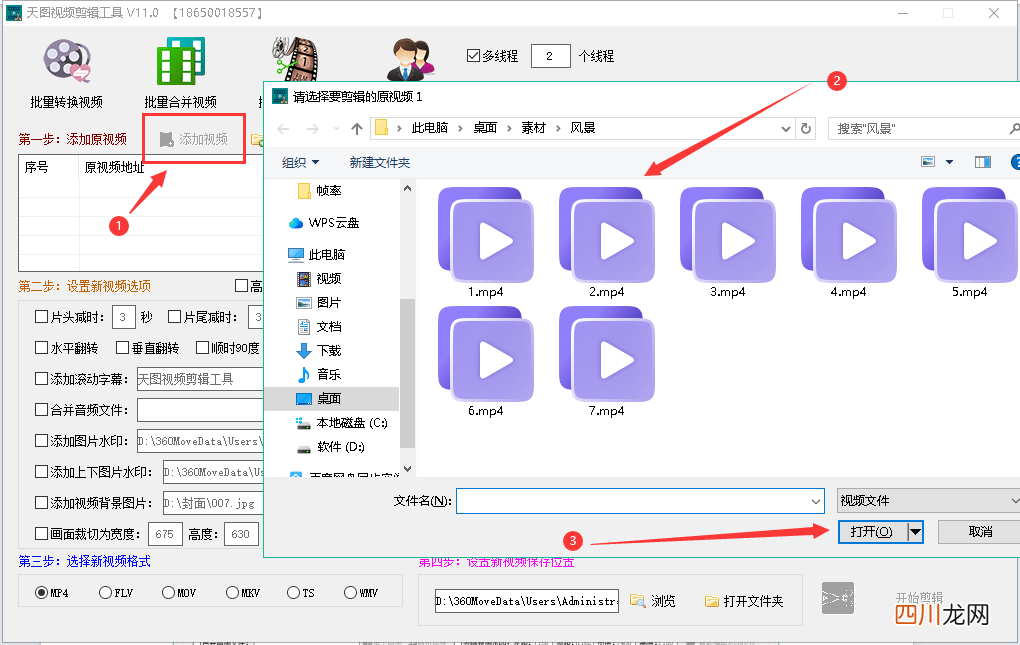The height and width of the screenshot is (645, 1020).
Task: Expand the view mode dropdown arrow
Action: pos(949,162)
